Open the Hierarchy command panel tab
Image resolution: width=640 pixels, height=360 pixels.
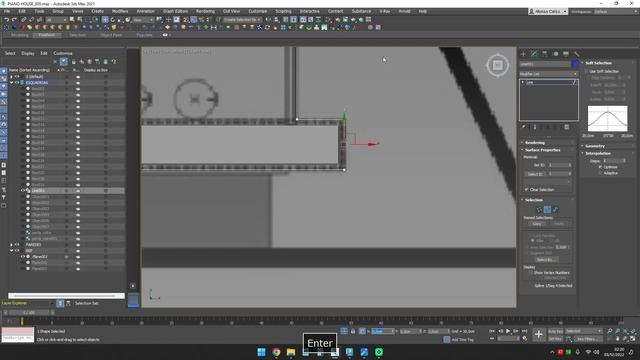(544, 54)
